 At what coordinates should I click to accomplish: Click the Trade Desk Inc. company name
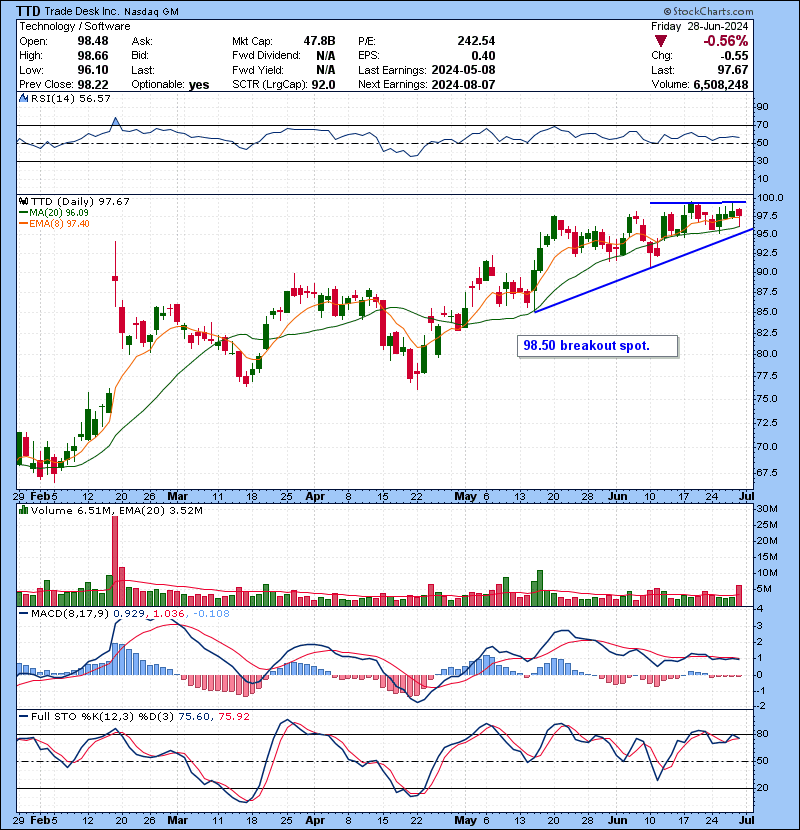(83, 11)
